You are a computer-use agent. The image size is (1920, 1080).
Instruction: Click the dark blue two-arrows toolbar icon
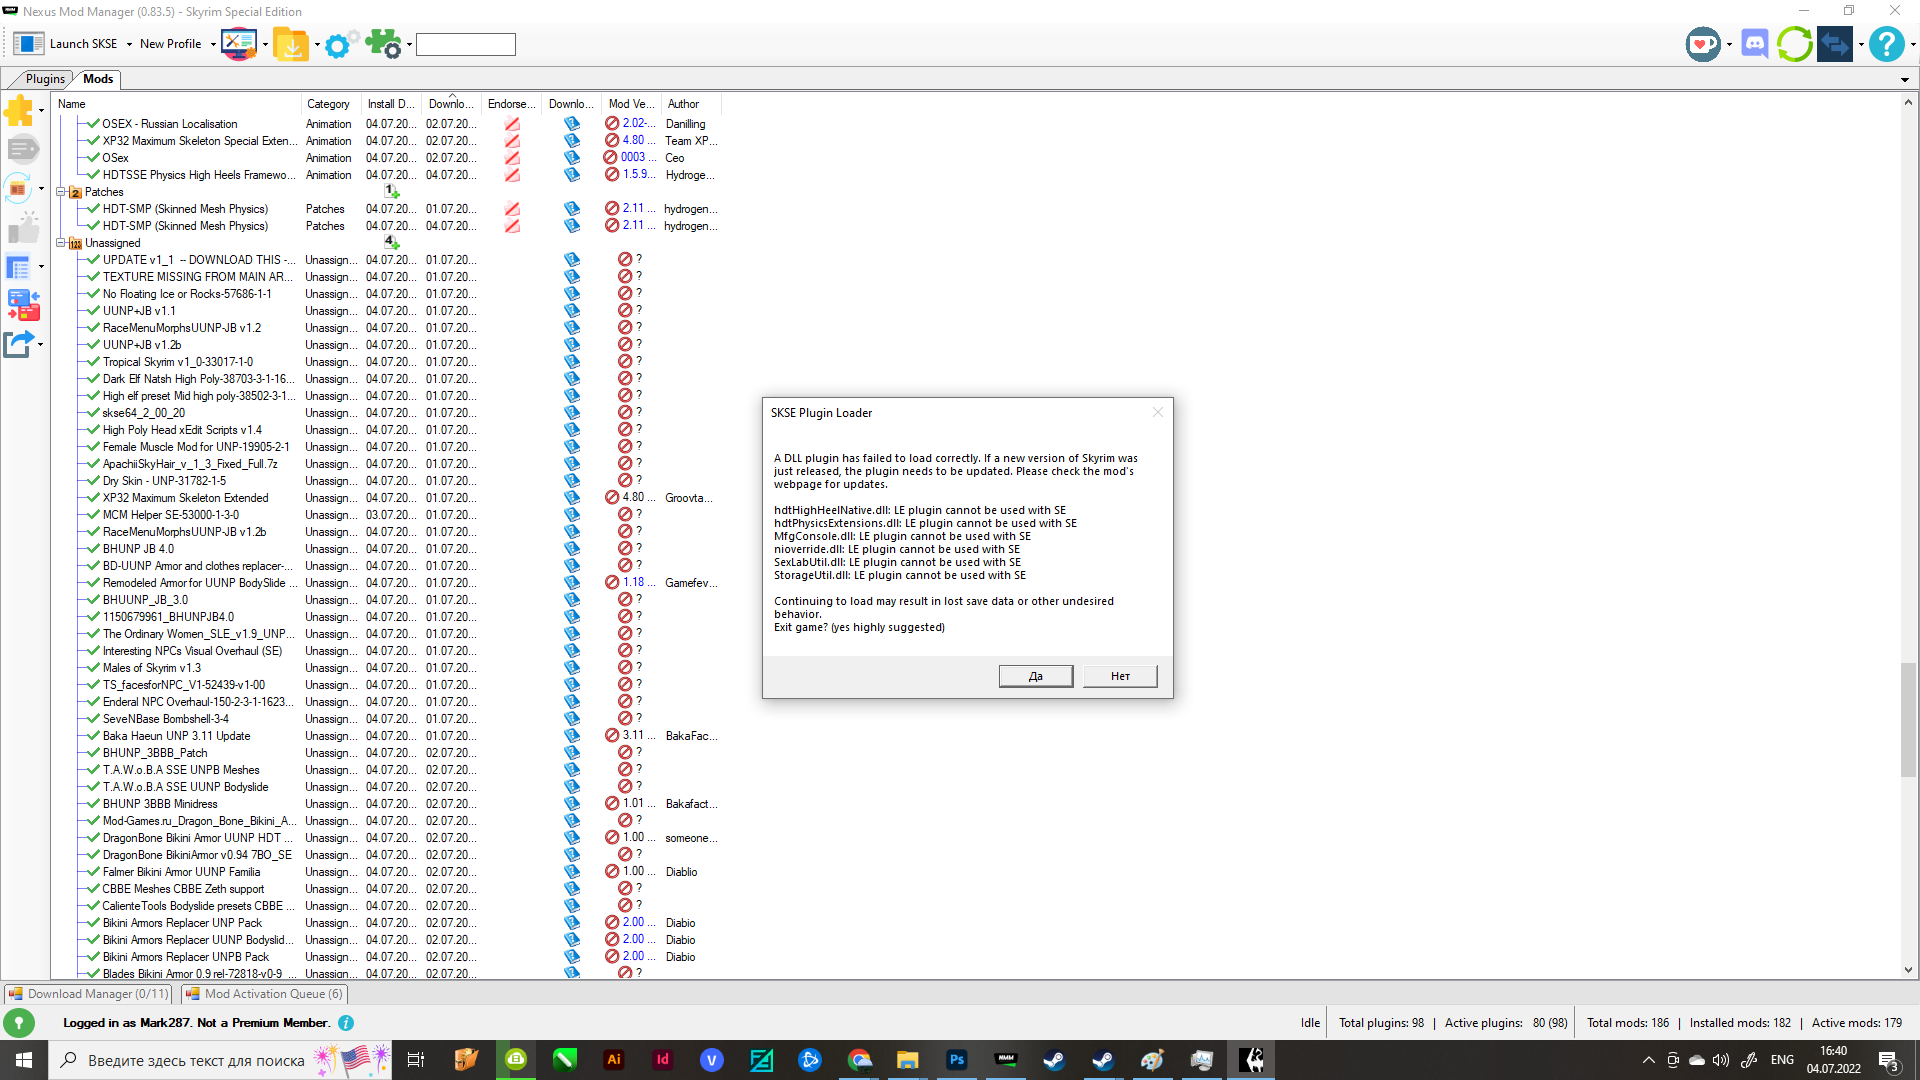tap(1835, 44)
